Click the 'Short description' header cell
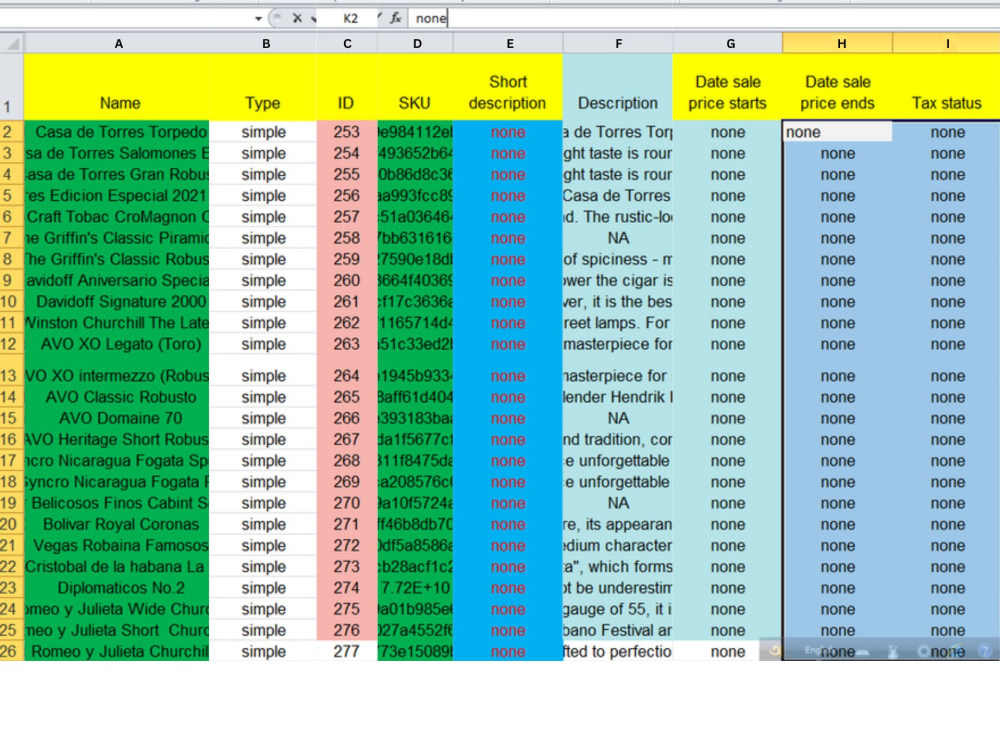Image resolution: width=1000 pixels, height=750 pixels. pos(508,87)
